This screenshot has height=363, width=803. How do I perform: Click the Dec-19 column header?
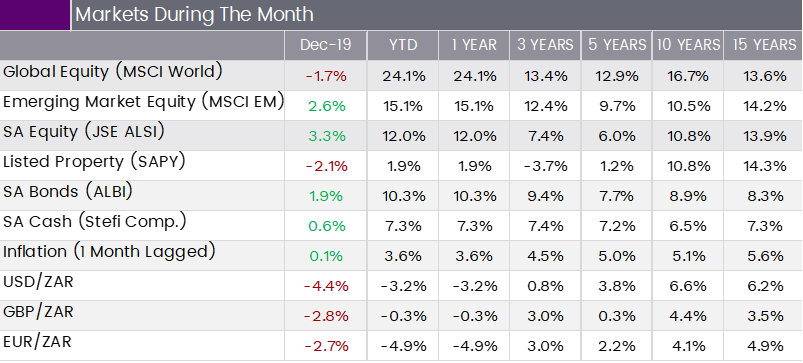[325, 45]
